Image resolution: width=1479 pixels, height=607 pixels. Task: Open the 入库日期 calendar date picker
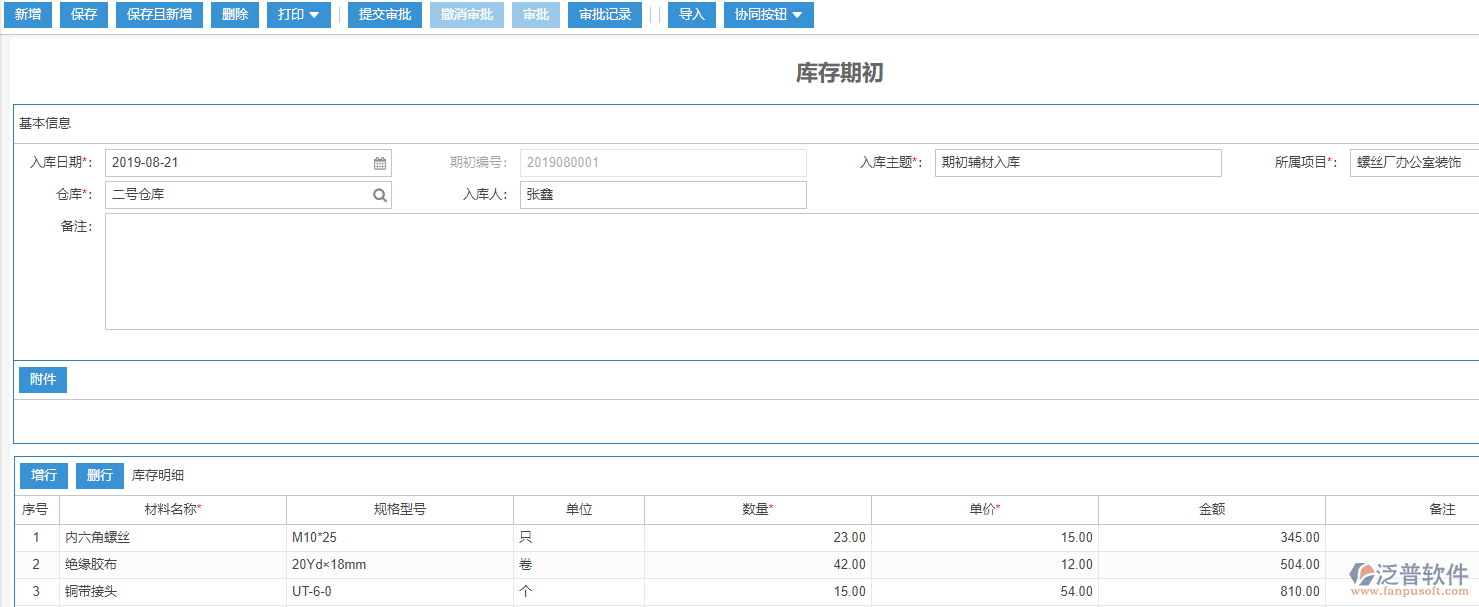click(379, 162)
